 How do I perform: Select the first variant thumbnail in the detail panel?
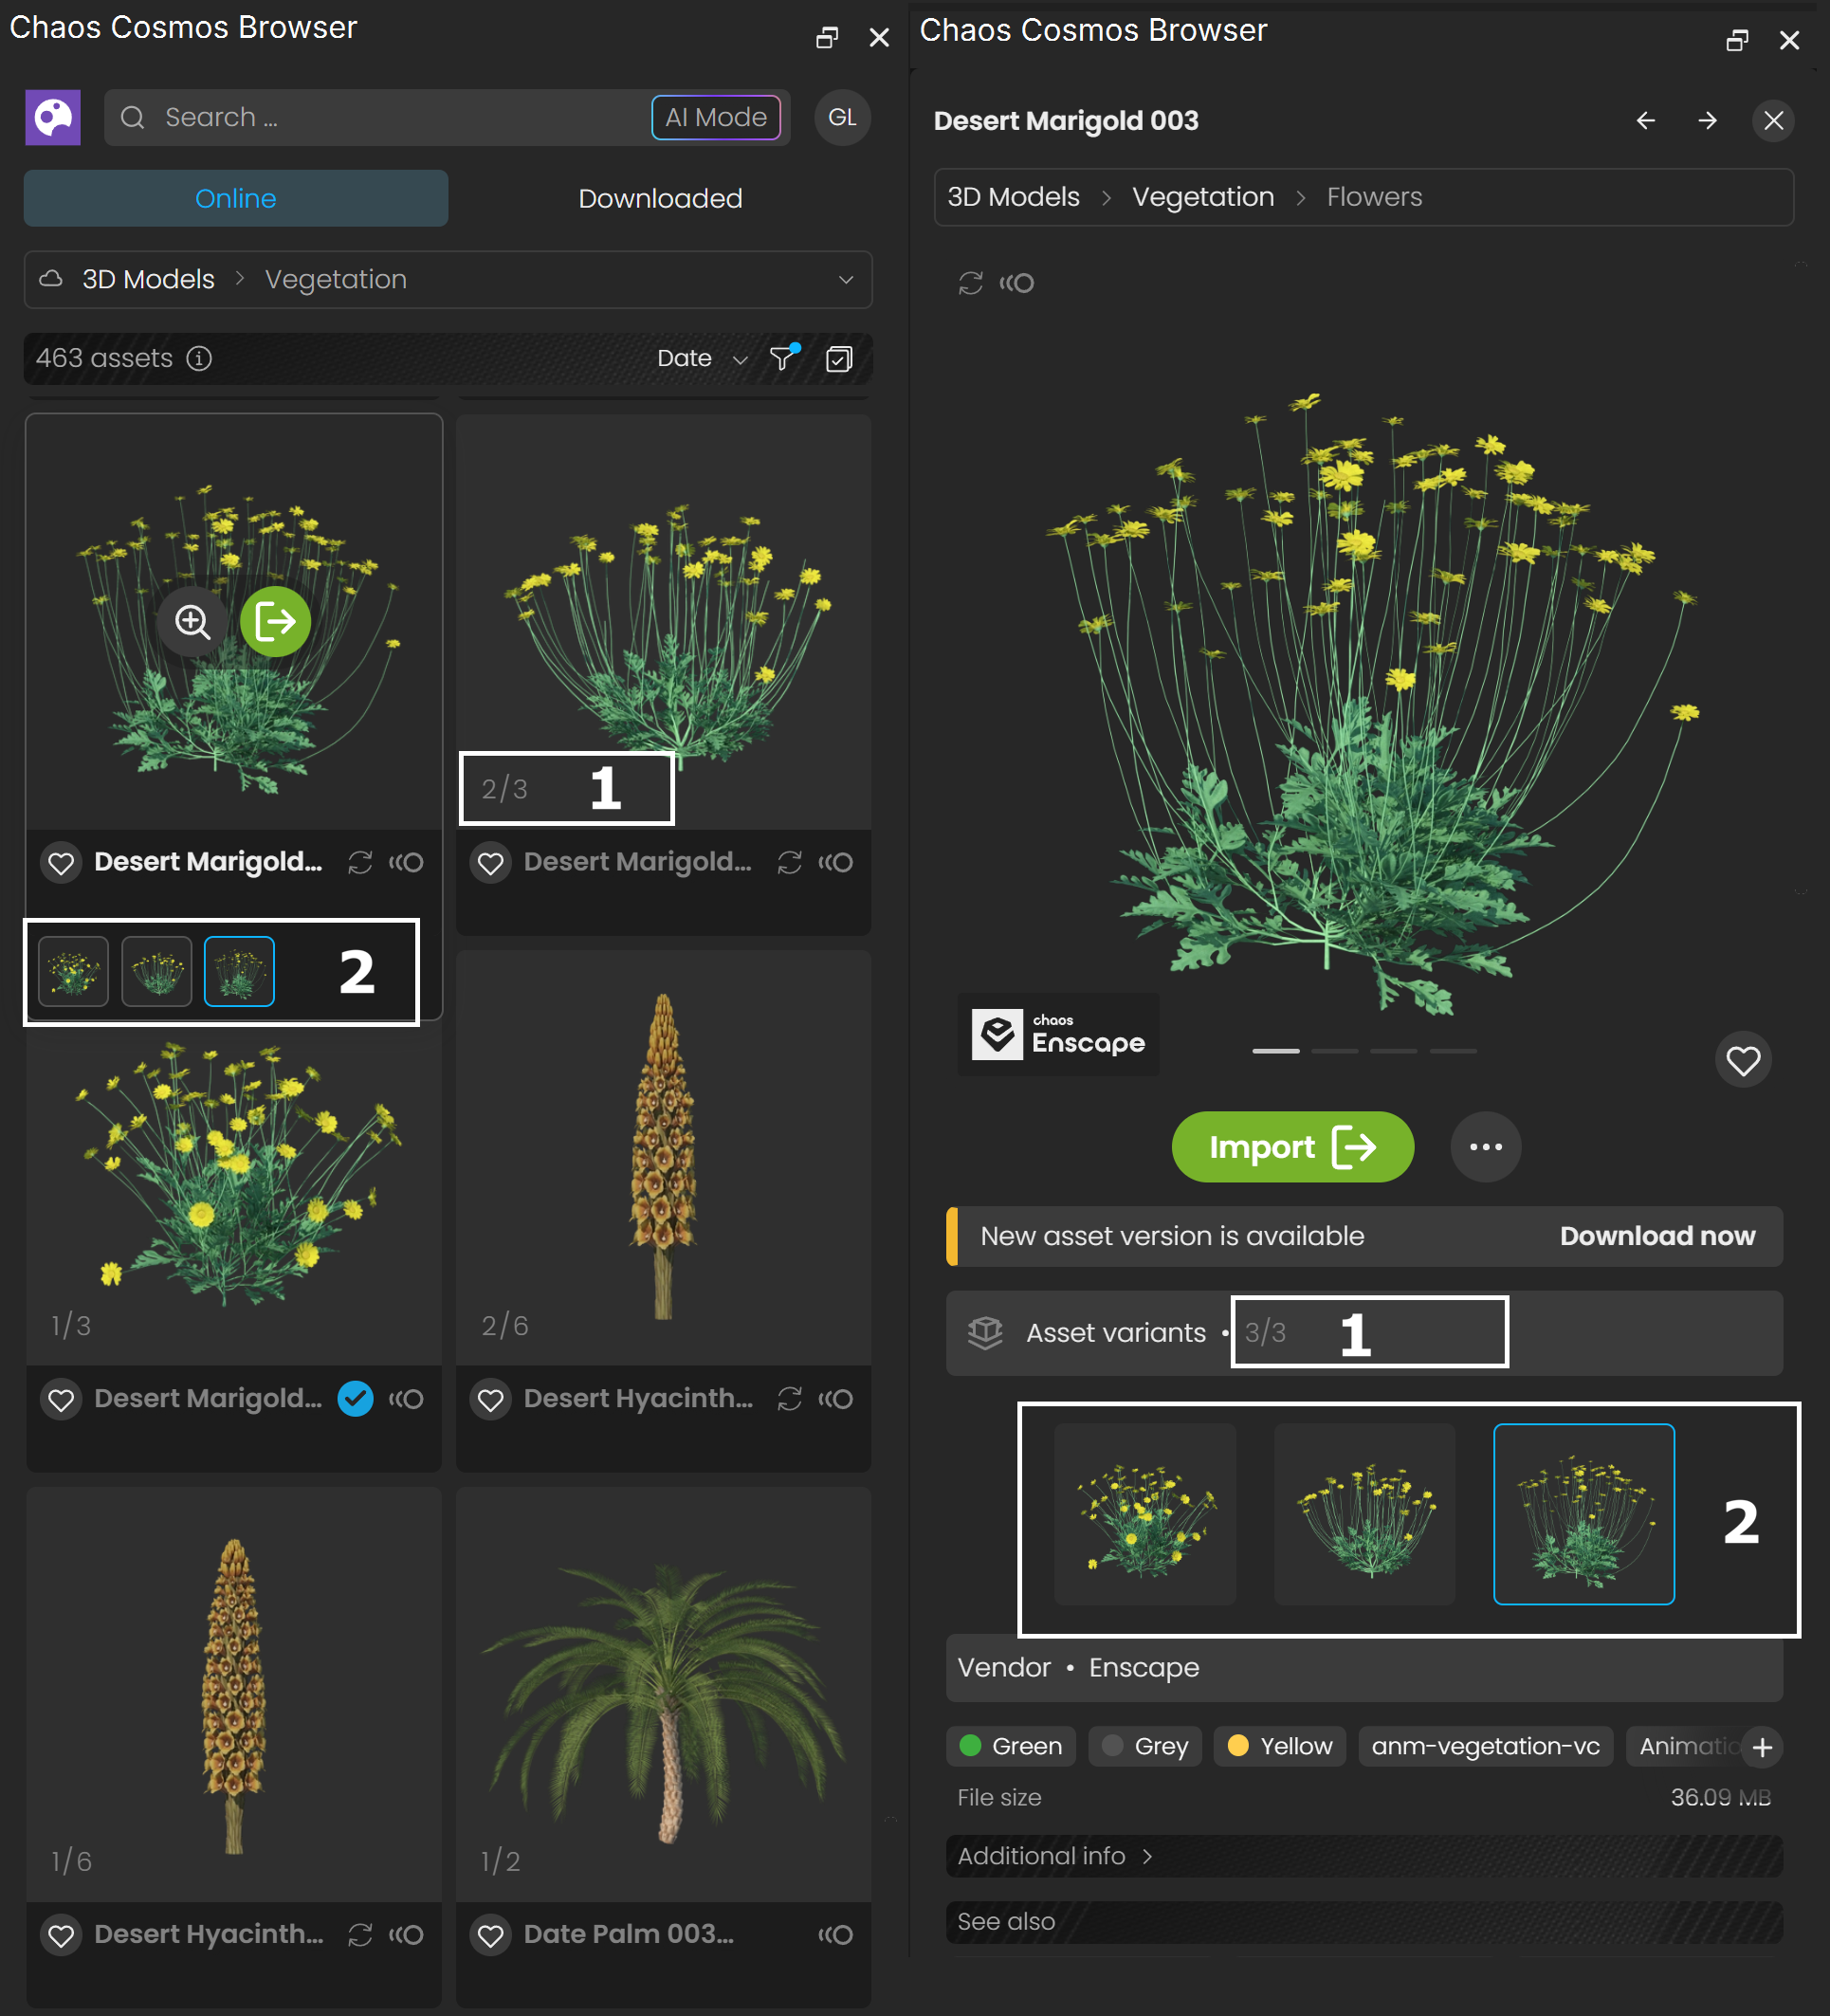pos(1145,1514)
